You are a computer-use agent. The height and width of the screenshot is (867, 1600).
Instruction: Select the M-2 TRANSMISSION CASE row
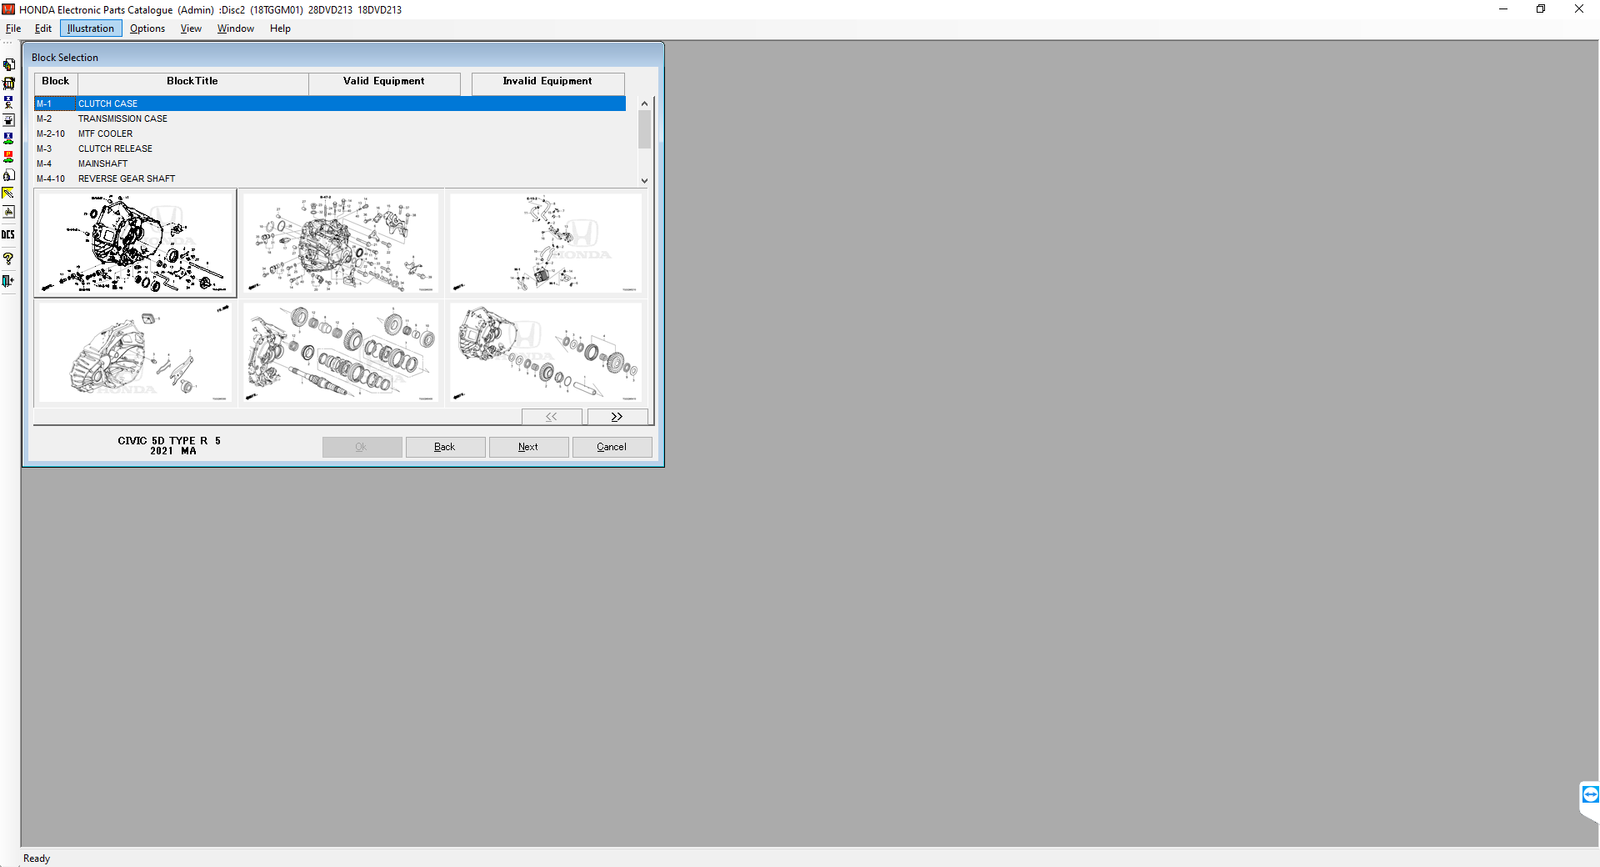click(x=330, y=119)
